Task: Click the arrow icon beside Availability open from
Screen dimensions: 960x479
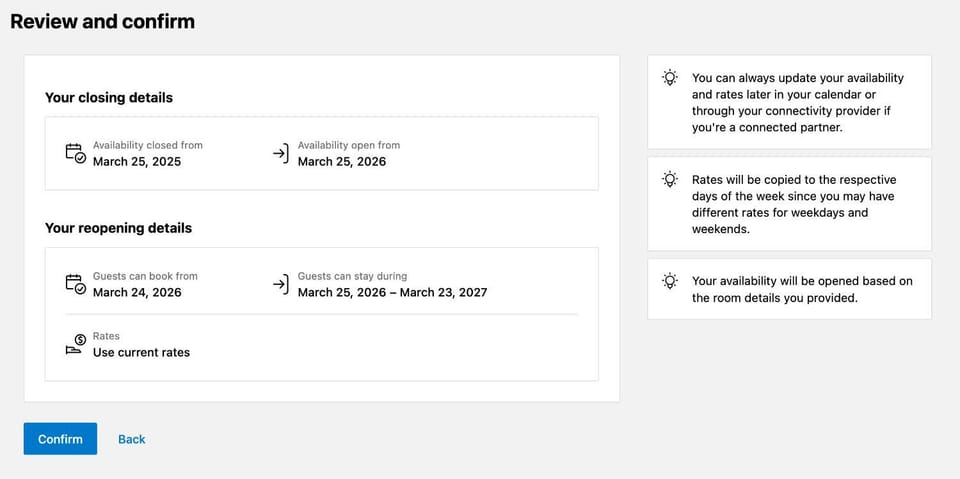Action: pos(281,153)
